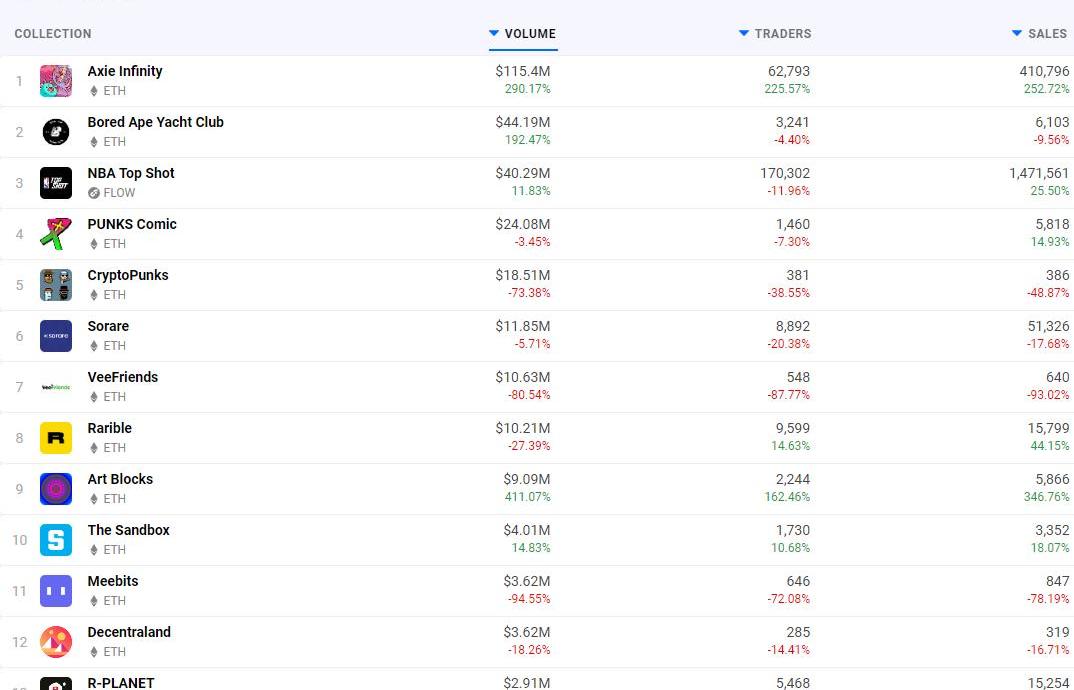Click the NBA Top Shot logo
1074x690 pixels.
tap(55, 183)
